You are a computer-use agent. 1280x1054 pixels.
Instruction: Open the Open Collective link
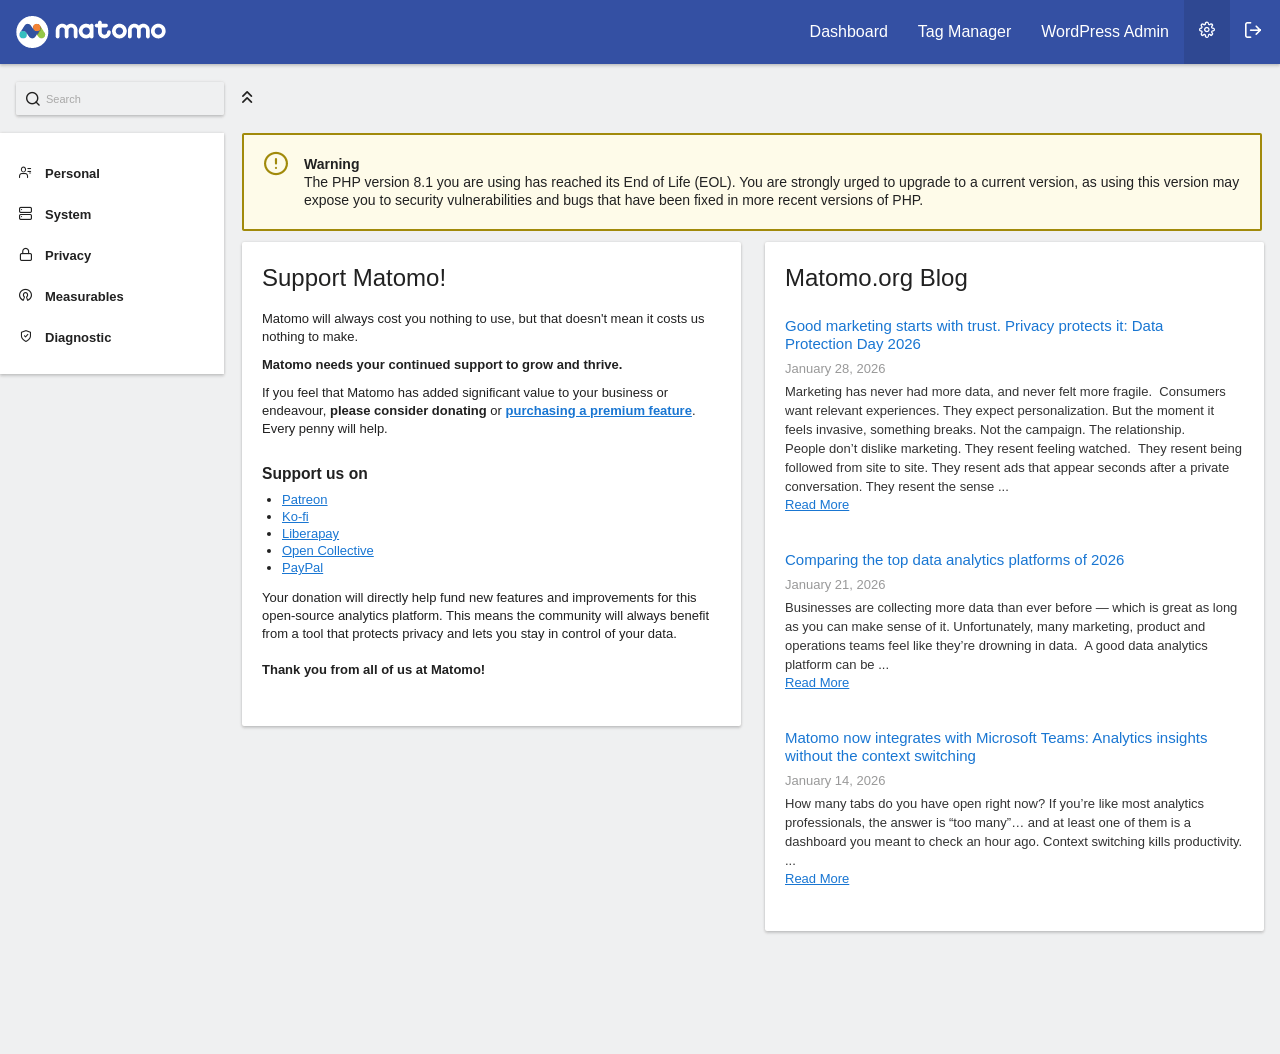[x=328, y=551]
